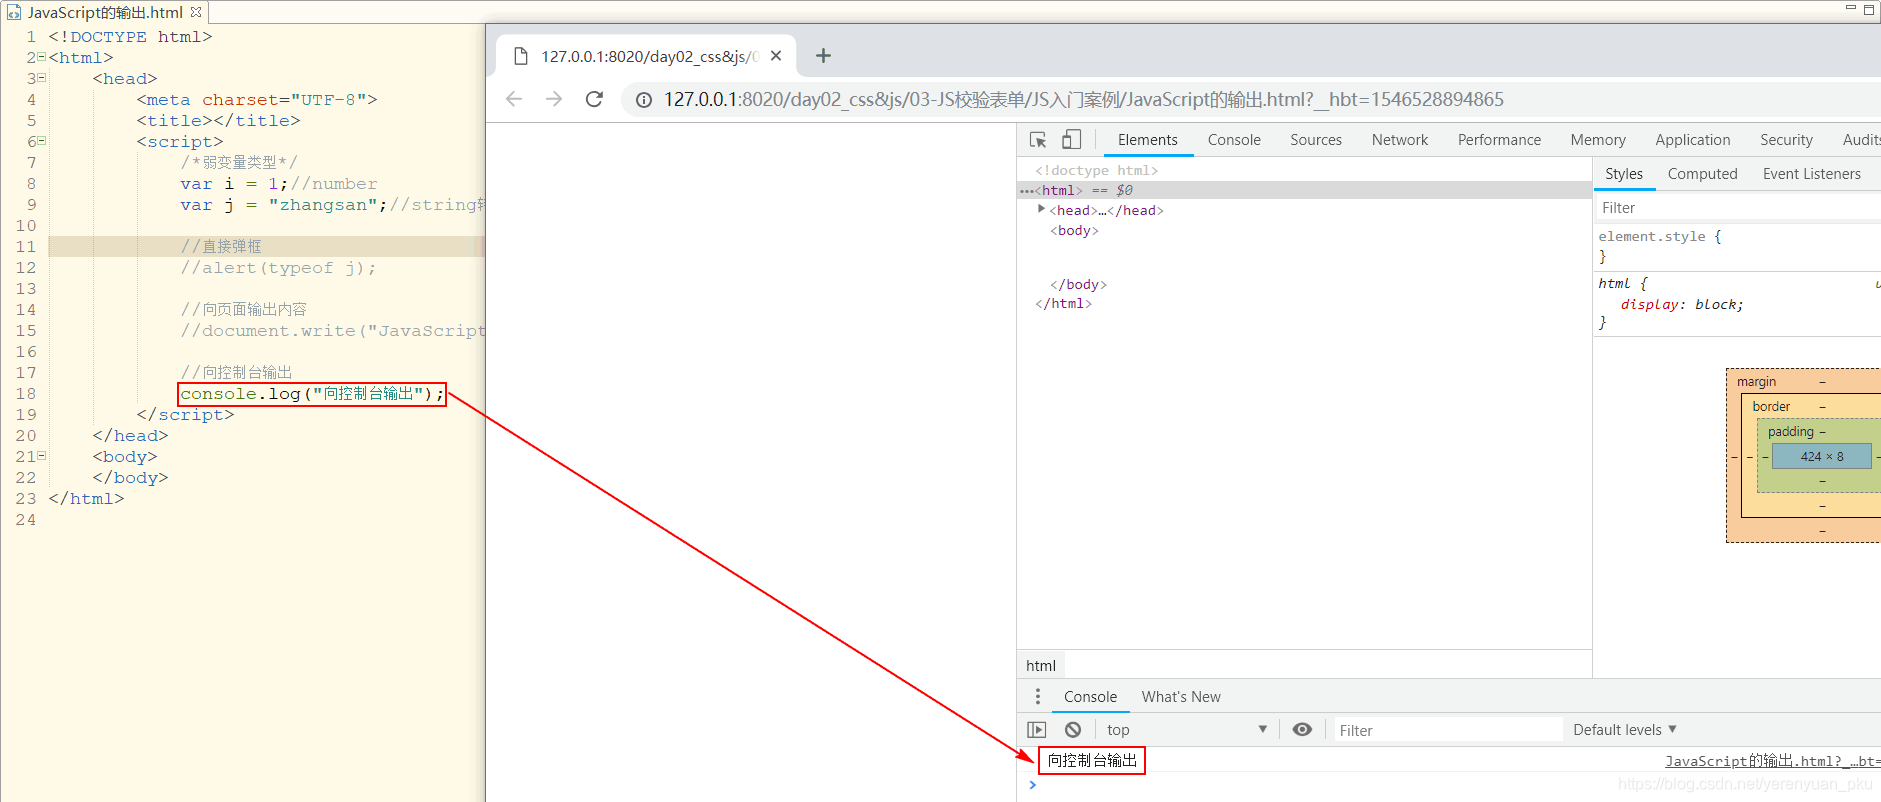The height and width of the screenshot is (802, 1881).
Task: Collapse the script fold marker at line 6
Action: coord(42,141)
